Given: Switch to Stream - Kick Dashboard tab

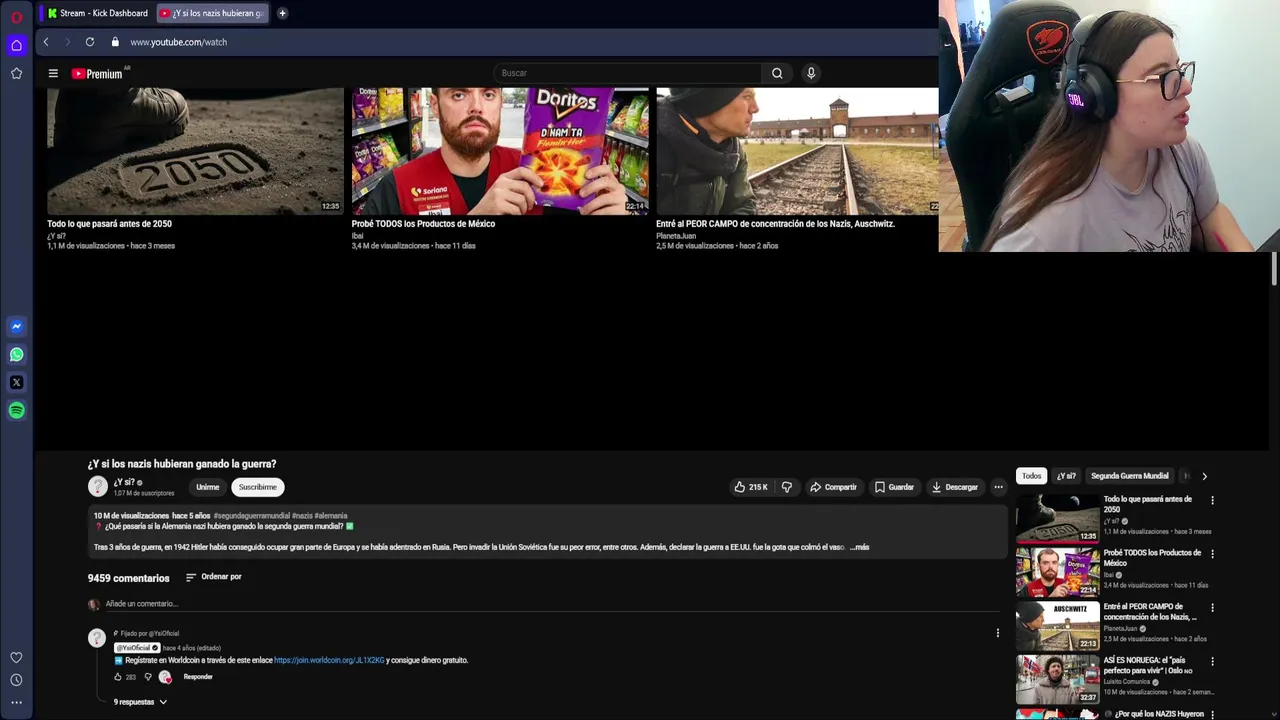Looking at the screenshot, I should tap(98, 13).
